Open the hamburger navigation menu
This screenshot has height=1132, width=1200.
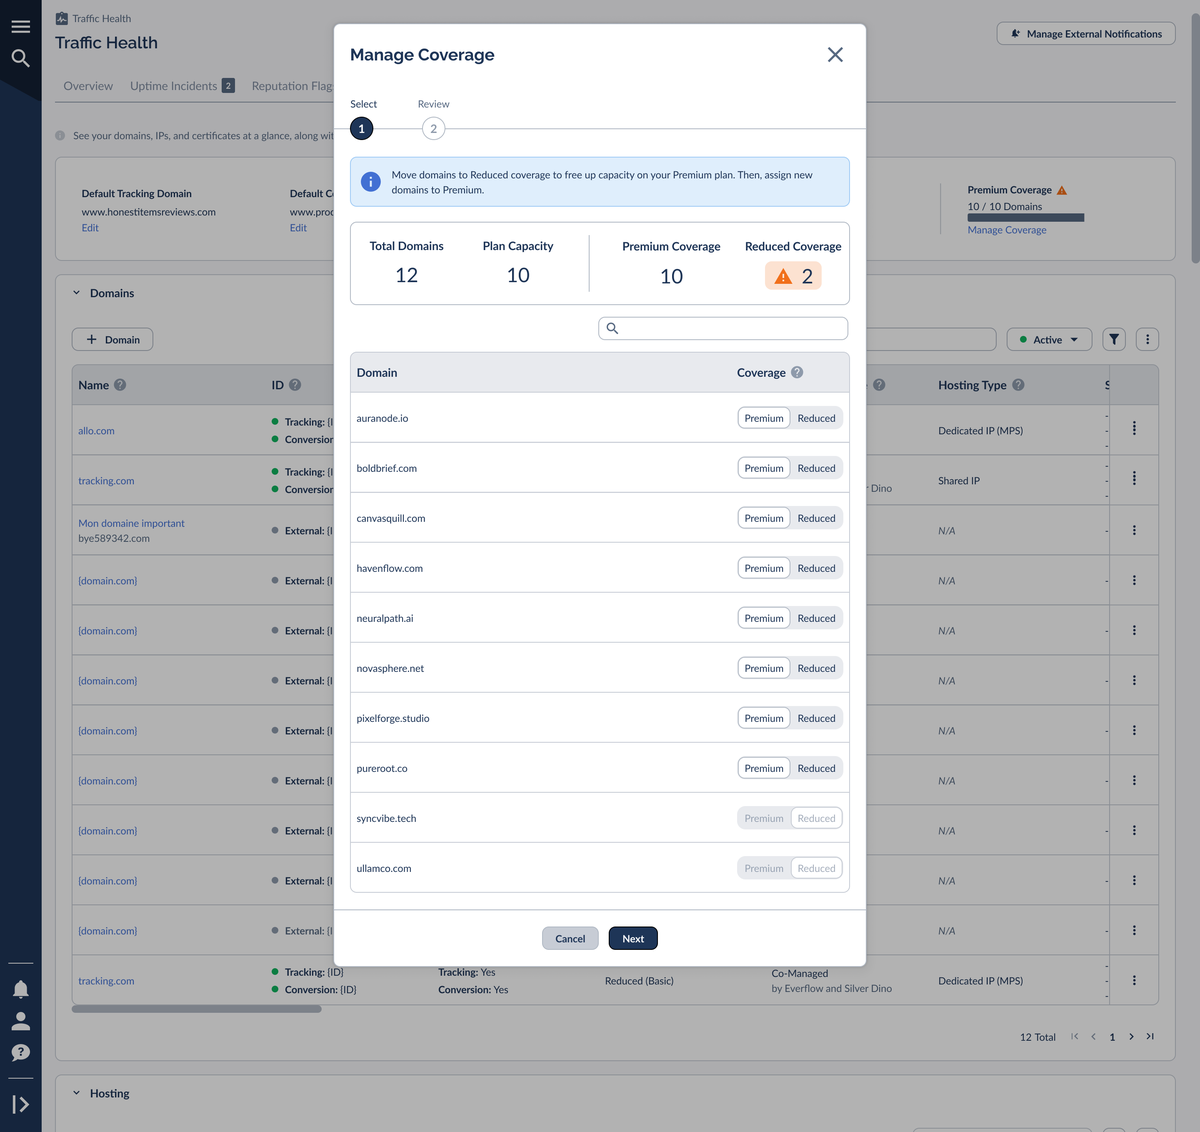[x=20, y=27]
